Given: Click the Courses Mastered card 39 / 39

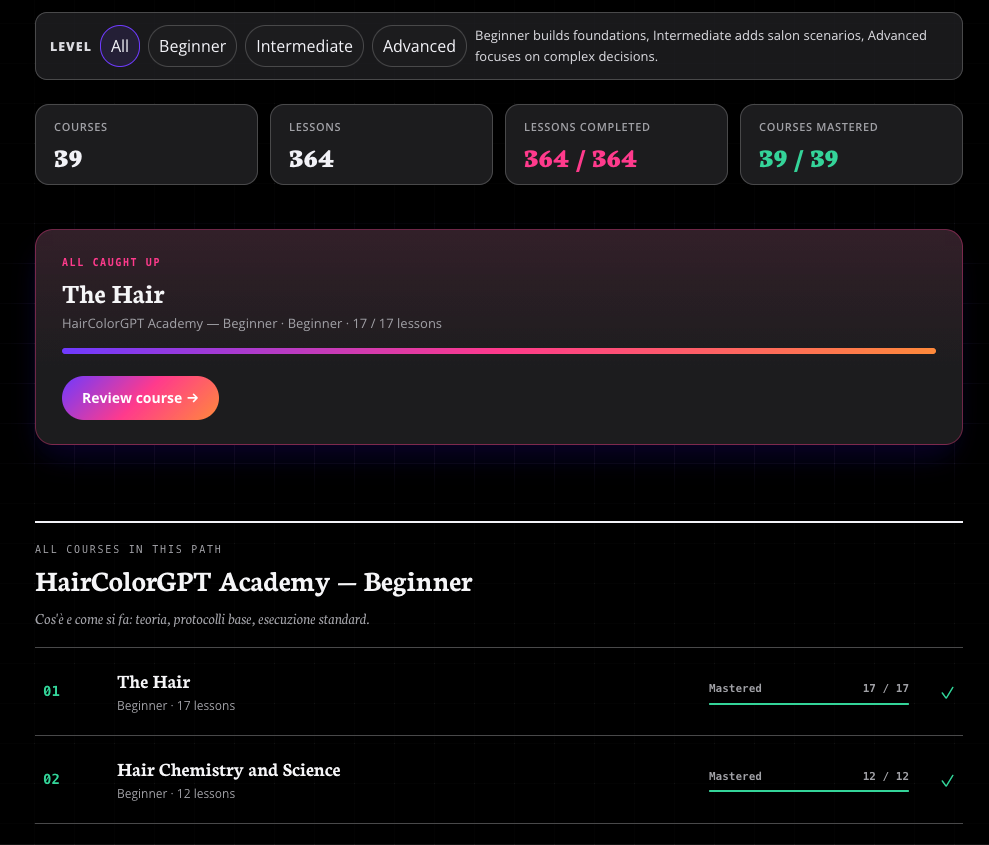Looking at the screenshot, I should coord(851,144).
